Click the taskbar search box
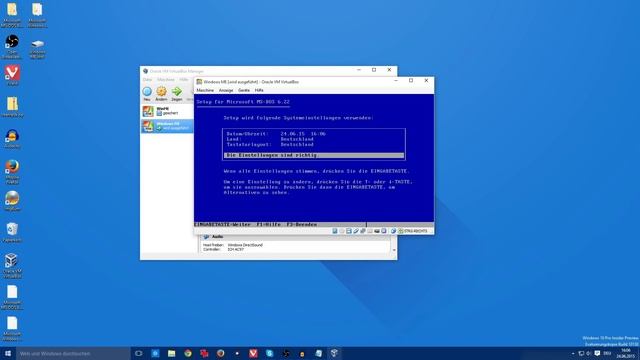The height and width of the screenshot is (360, 640). [x=73, y=353]
